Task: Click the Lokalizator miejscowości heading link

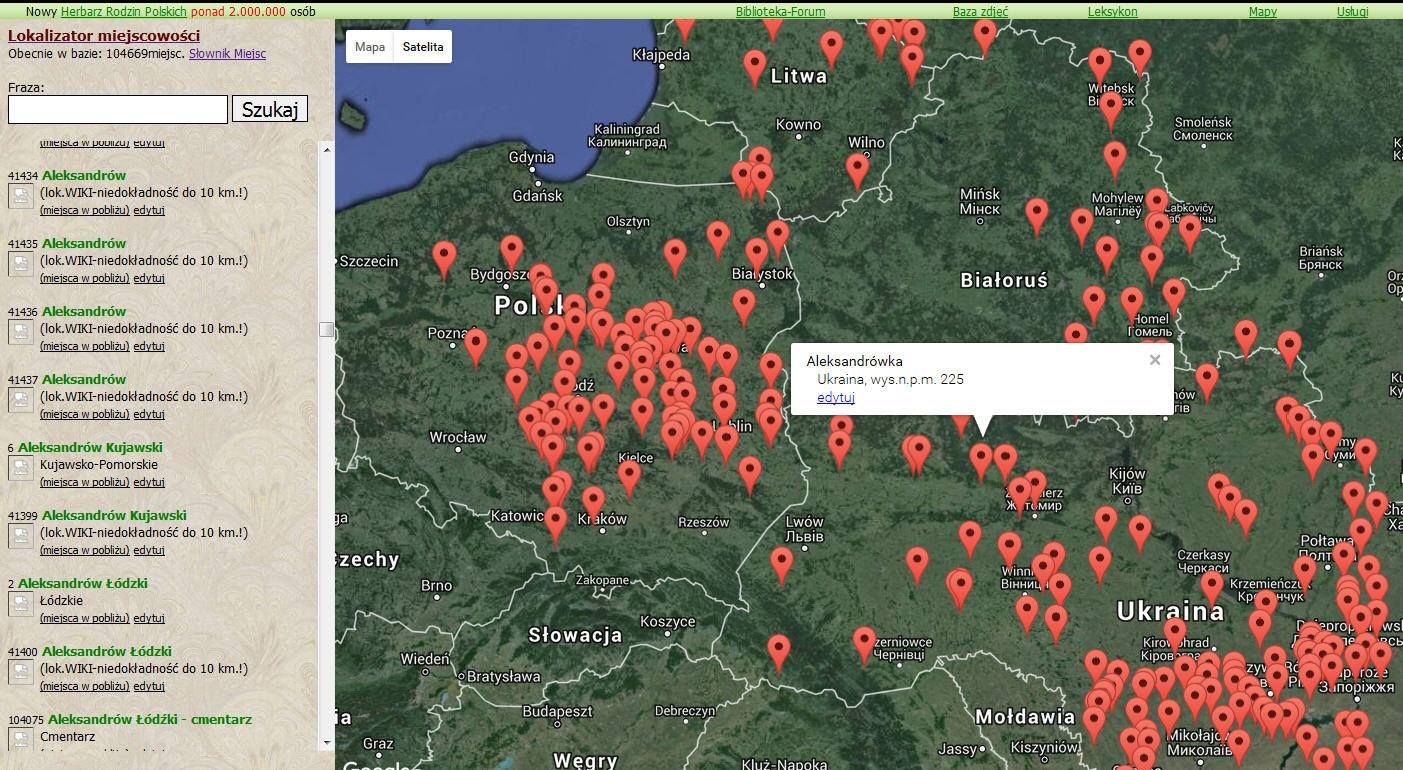Action: pos(104,36)
